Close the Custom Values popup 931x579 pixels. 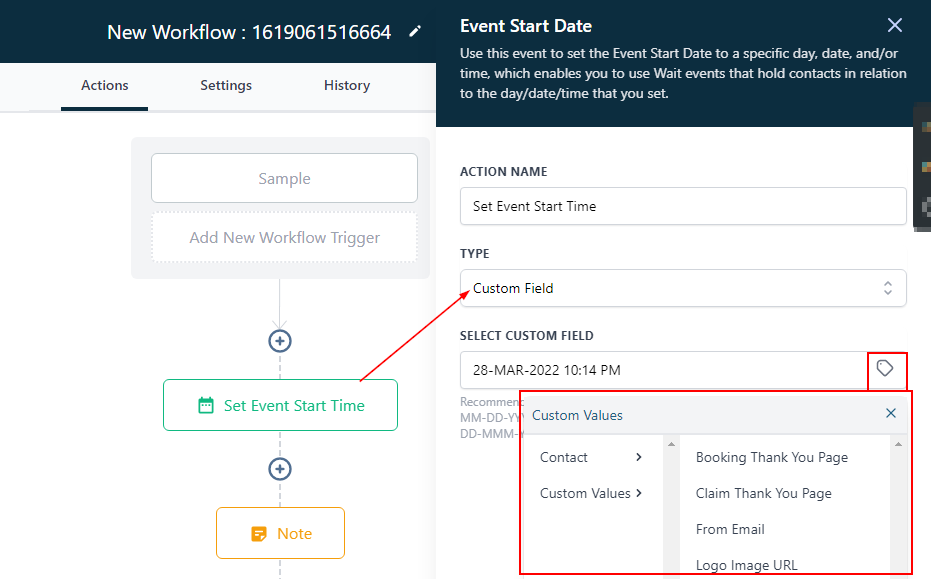(x=891, y=413)
